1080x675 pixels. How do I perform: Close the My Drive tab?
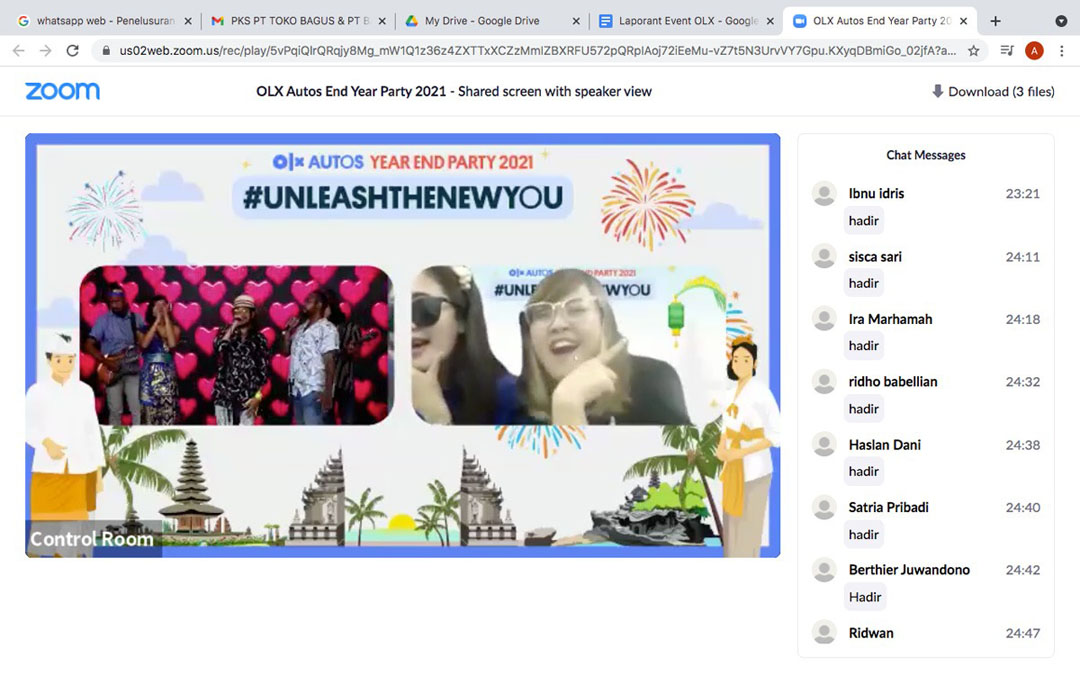click(x=577, y=21)
